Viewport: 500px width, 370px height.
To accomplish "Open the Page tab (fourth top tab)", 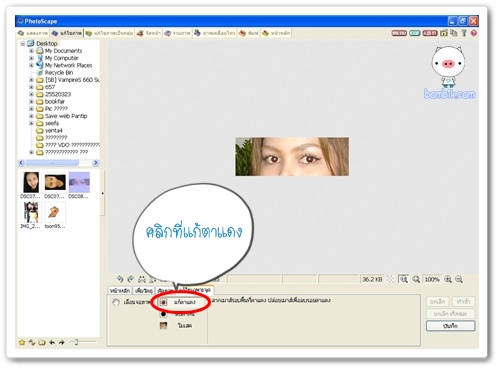I will click(149, 33).
